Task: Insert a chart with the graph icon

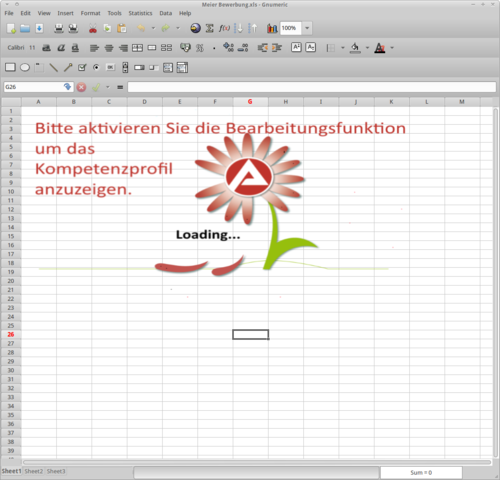Action: click(x=272, y=28)
